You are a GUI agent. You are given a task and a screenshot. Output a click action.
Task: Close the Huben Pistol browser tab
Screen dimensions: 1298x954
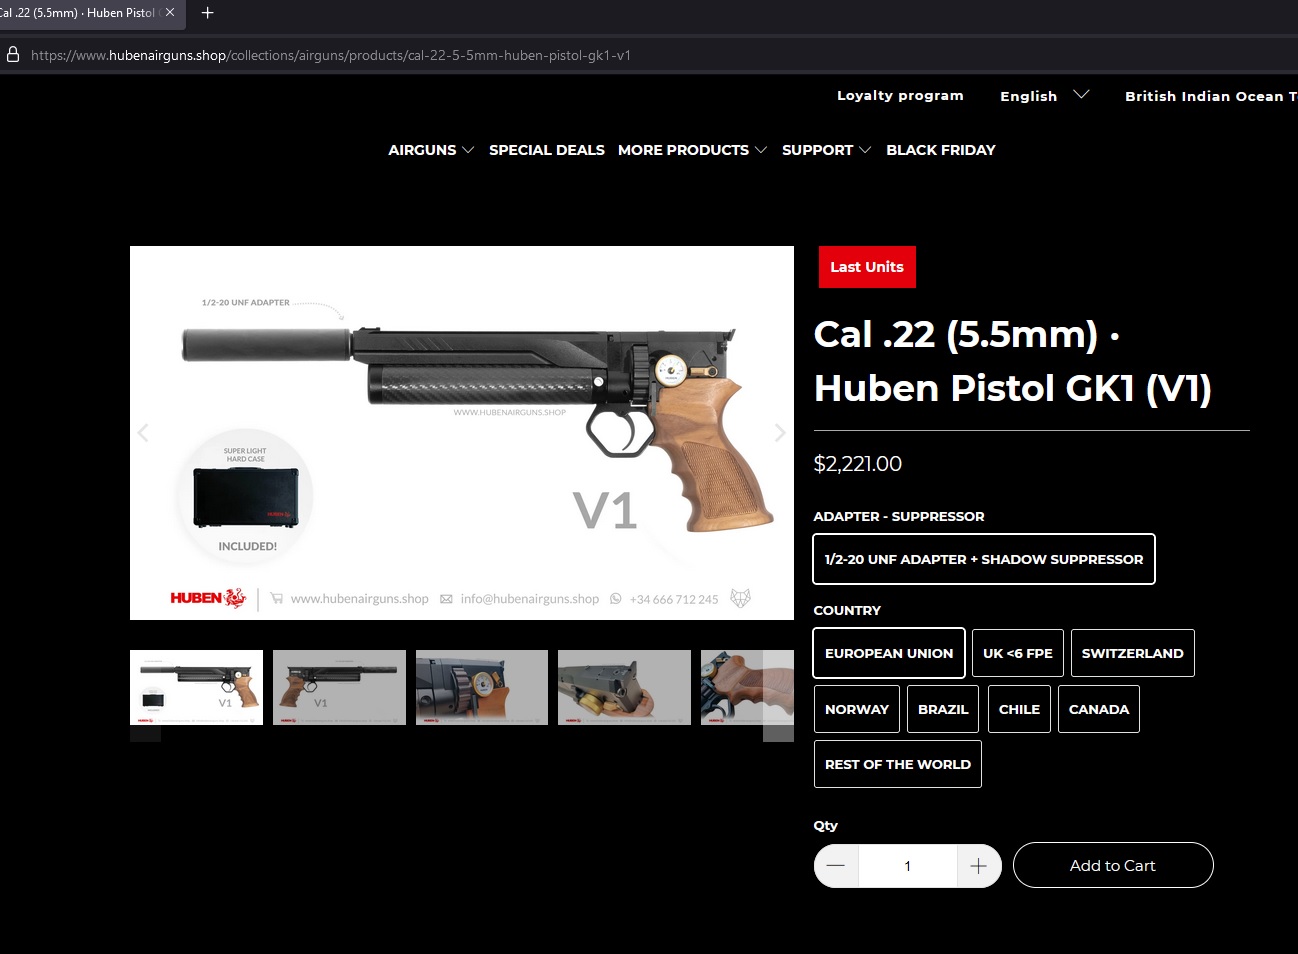point(170,13)
